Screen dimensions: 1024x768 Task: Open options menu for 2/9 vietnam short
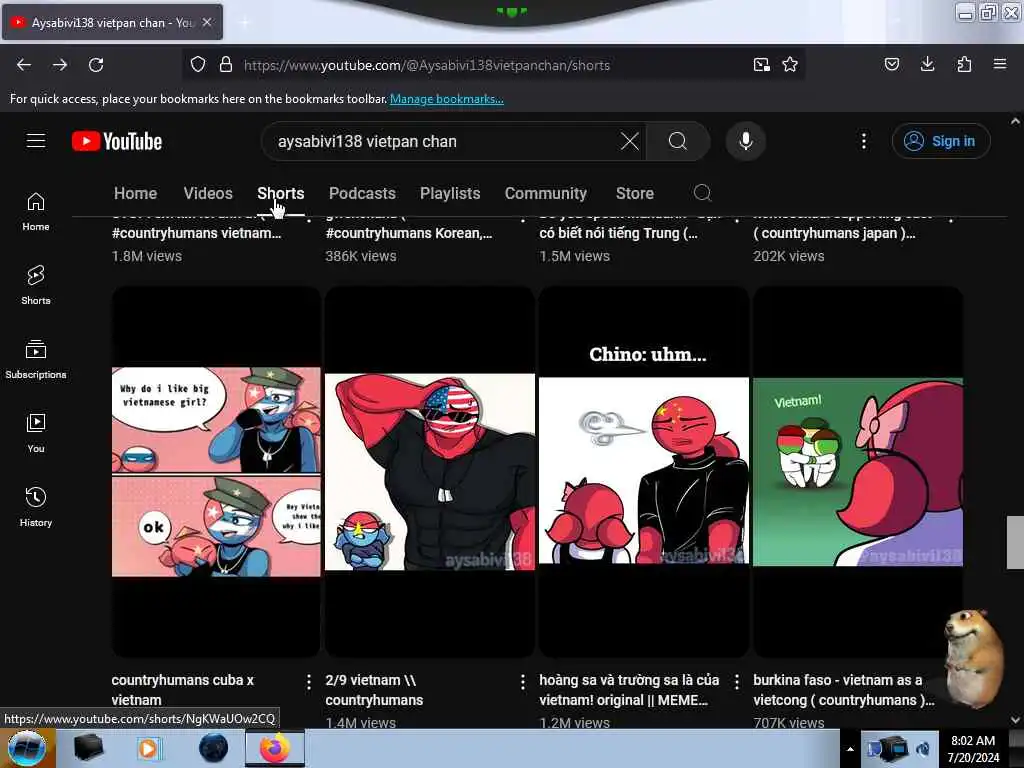click(x=523, y=682)
